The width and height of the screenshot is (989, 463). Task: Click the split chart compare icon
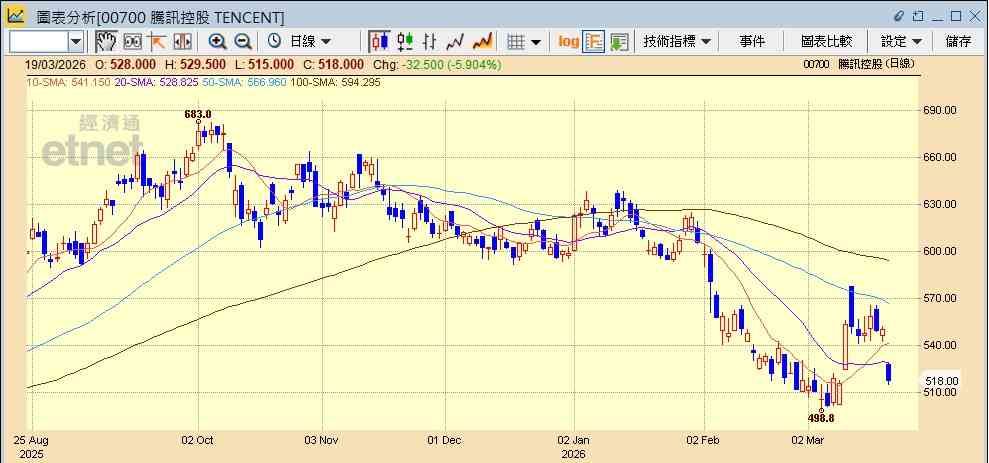pos(182,42)
